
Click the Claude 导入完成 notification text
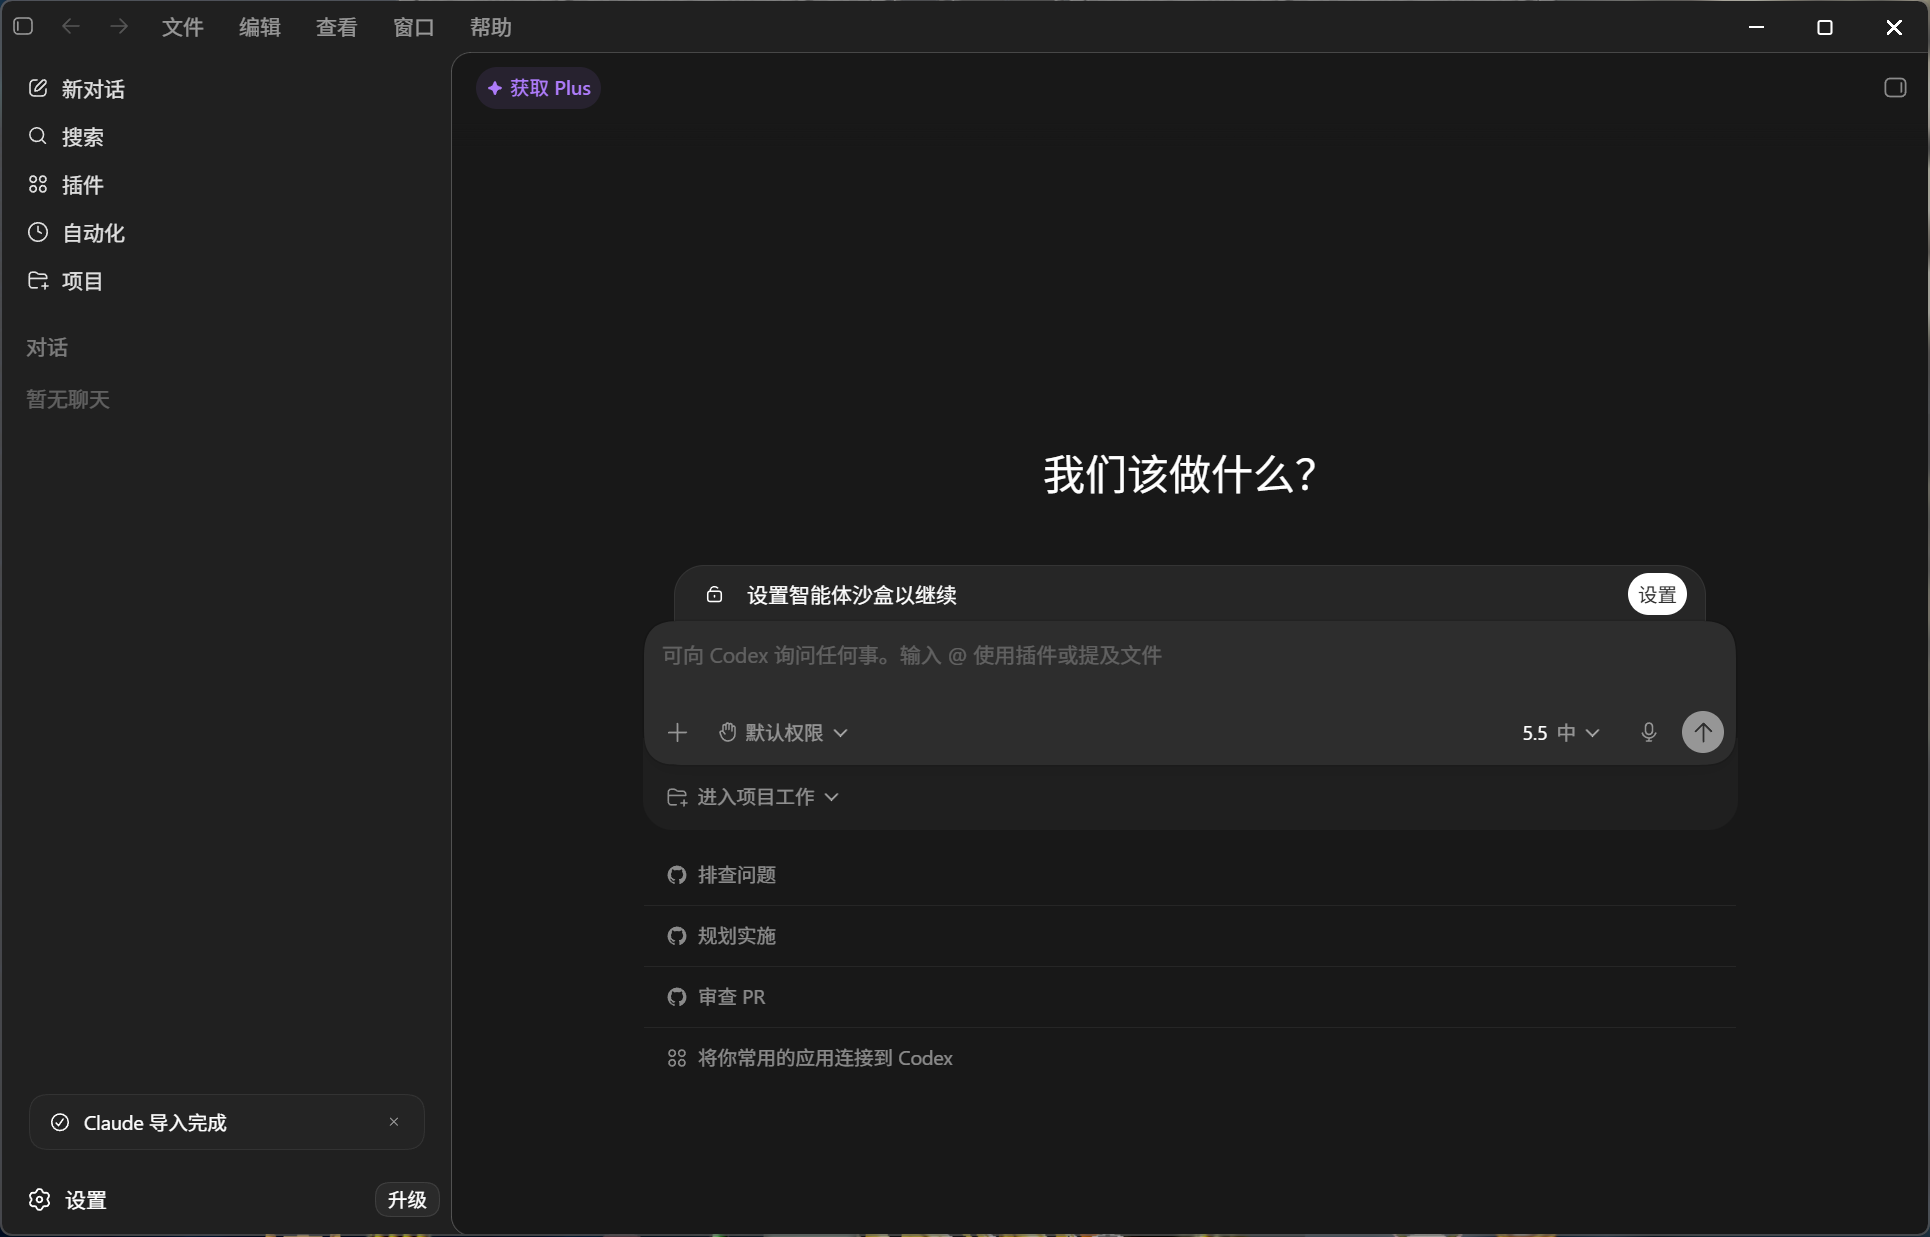click(155, 1123)
